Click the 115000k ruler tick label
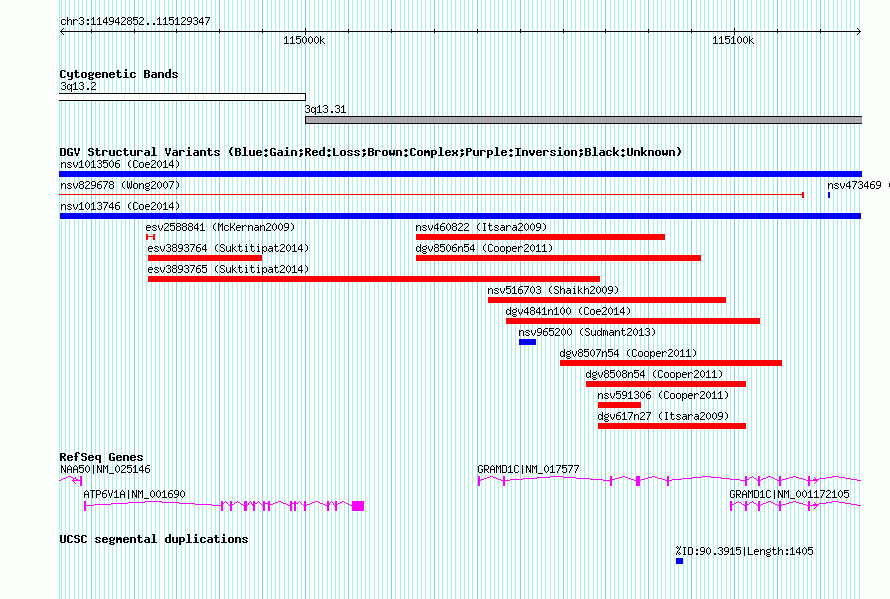Screen dimensions: 890x599 pyautogui.click(x=304, y=40)
